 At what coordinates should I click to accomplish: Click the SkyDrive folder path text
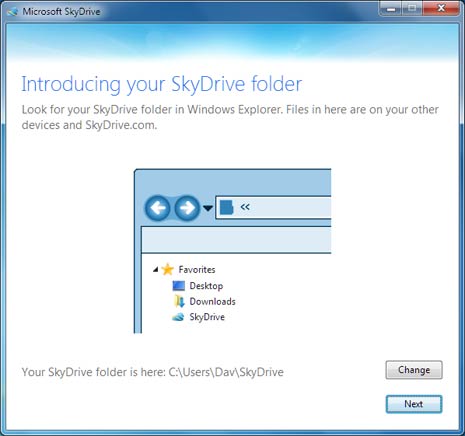click(x=226, y=372)
